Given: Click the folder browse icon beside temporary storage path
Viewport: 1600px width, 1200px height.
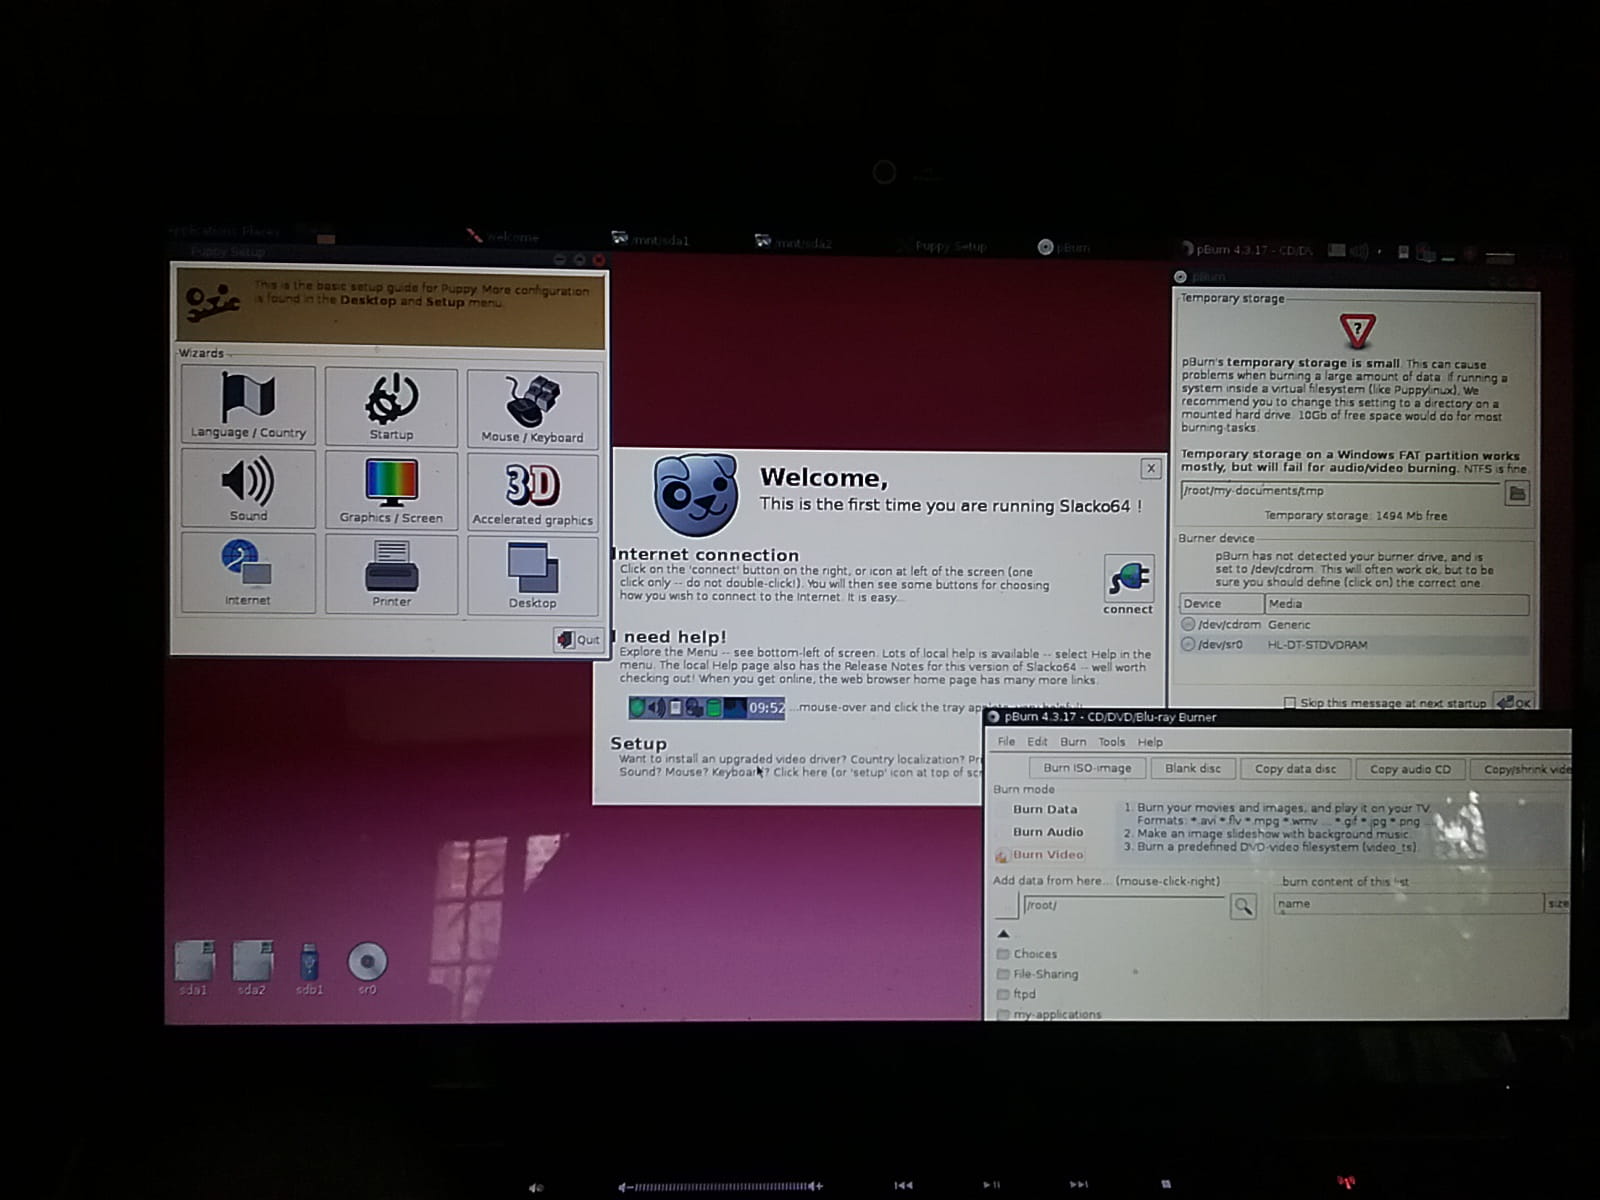Looking at the screenshot, I should [x=1517, y=493].
